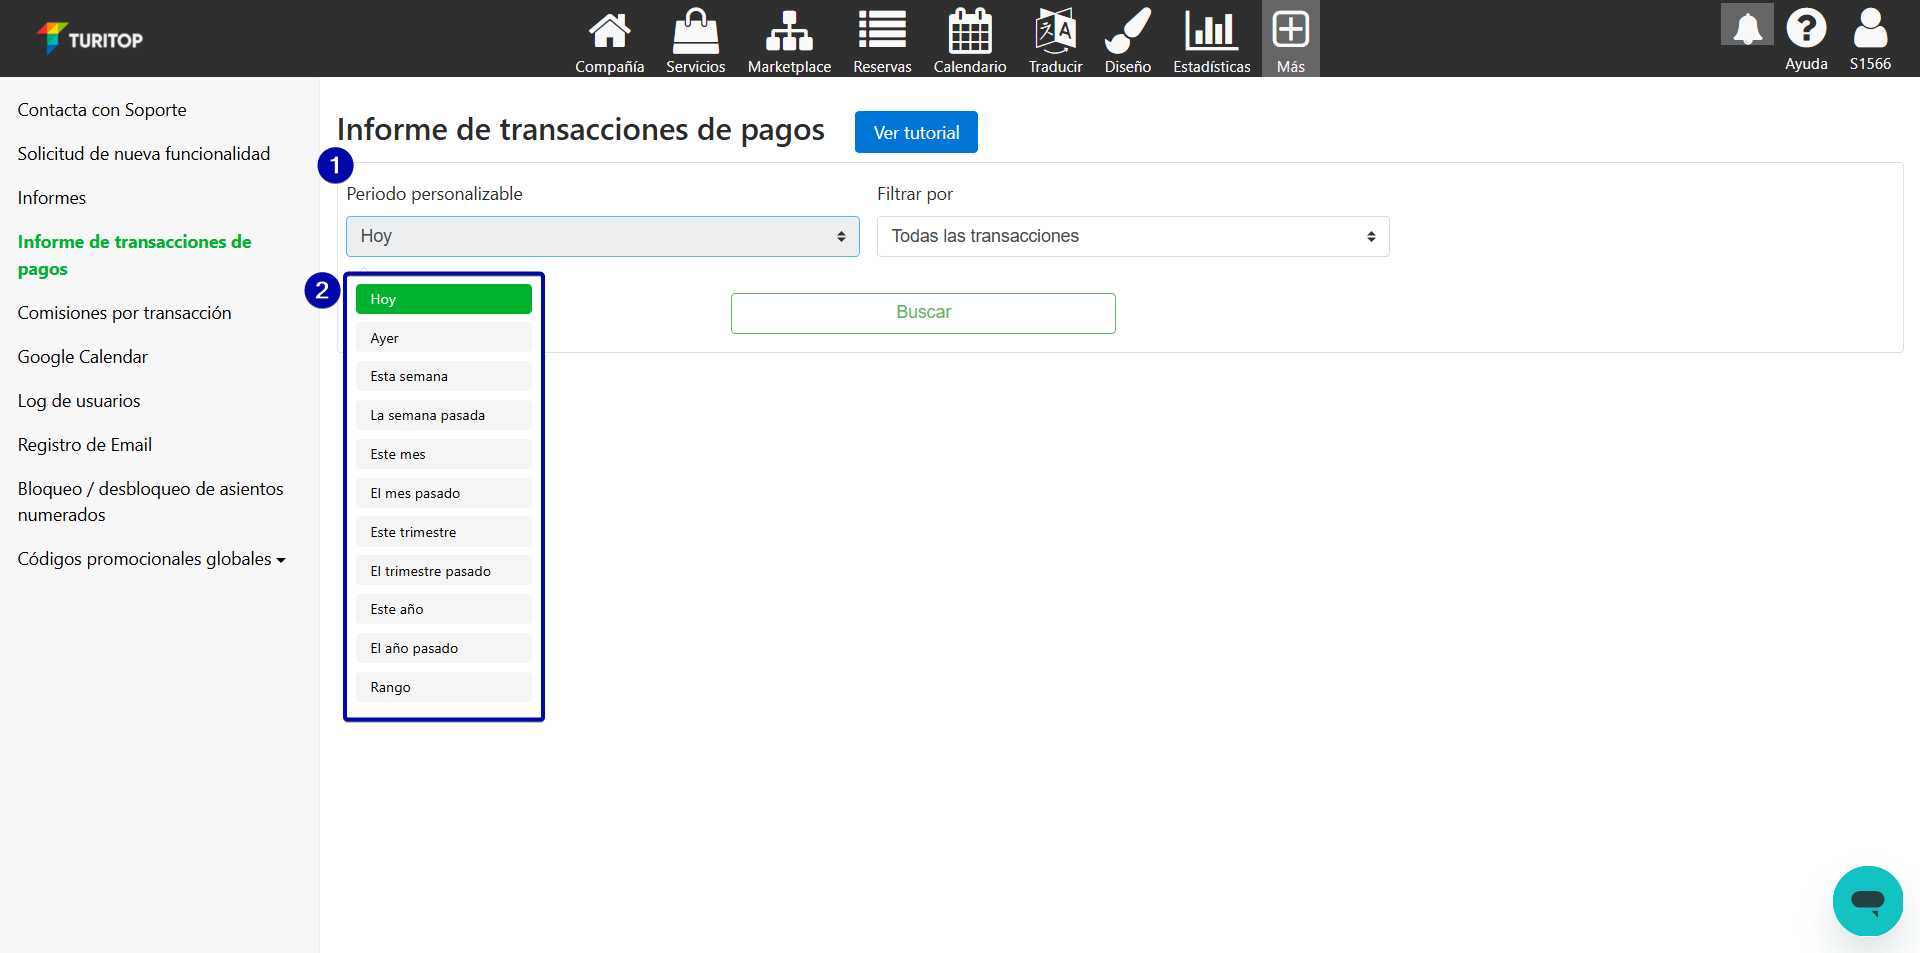Expand the Periodo personalizable dropdown
The width and height of the screenshot is (1920, 953).
[x=602, y=237]
